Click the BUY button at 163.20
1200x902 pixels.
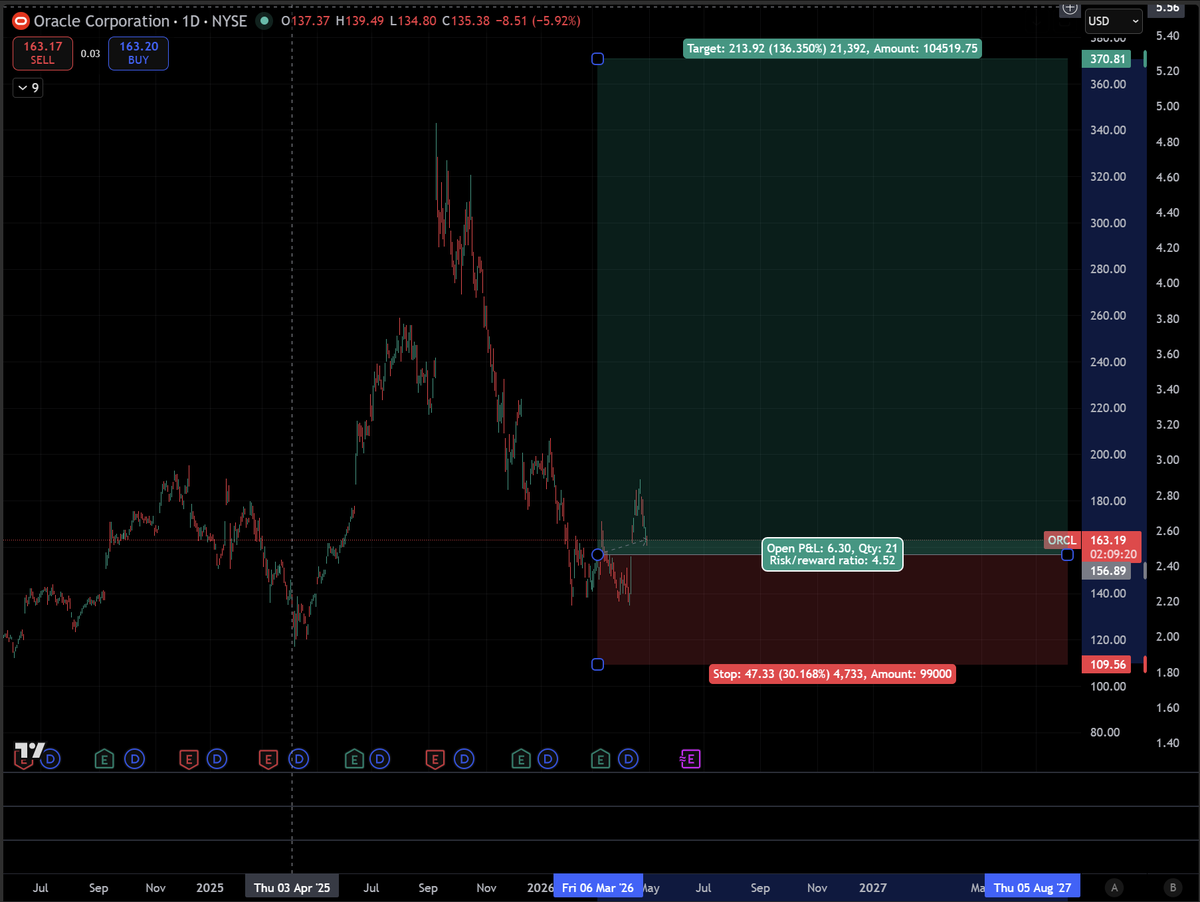tap(138, 53)
